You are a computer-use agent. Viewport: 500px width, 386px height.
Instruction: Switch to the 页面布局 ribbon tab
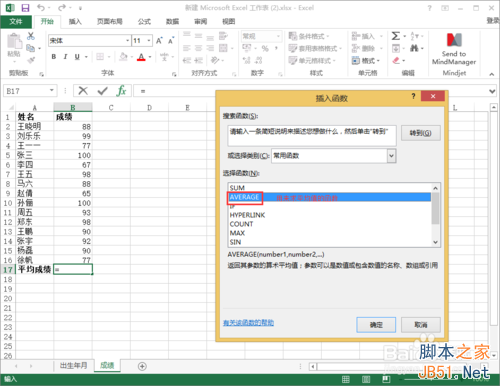click(x=110, y=22)
